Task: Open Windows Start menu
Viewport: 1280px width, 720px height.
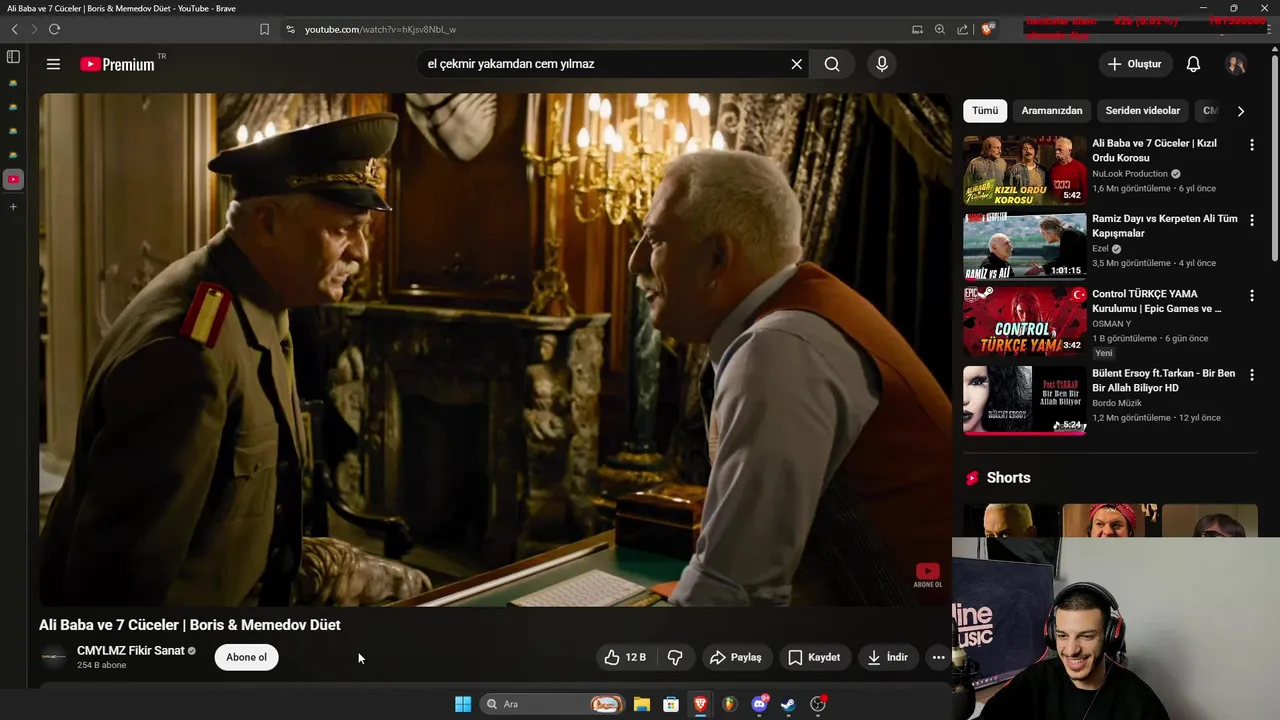Action: (463, 704)
